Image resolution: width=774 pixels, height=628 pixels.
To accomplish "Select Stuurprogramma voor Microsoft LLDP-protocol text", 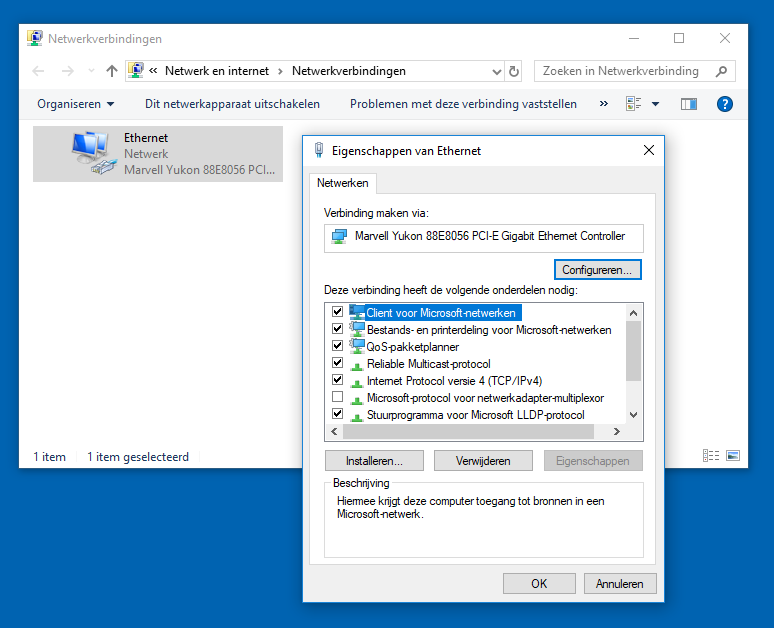I will pyautogui.click(x=475, y=415).
